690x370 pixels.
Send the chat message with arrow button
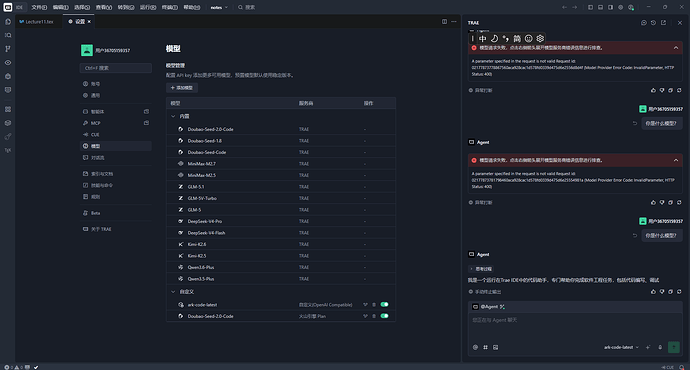pyautogui.click(x=674, y=347)
